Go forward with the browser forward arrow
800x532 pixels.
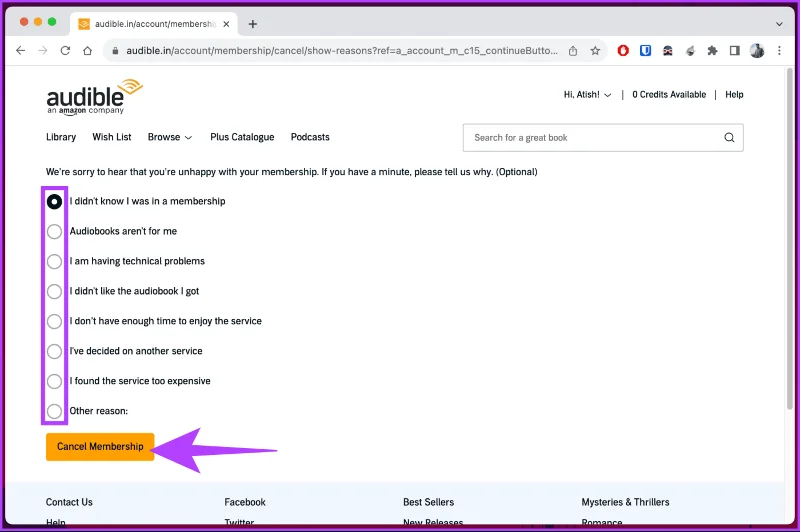(x=43, y=50)
